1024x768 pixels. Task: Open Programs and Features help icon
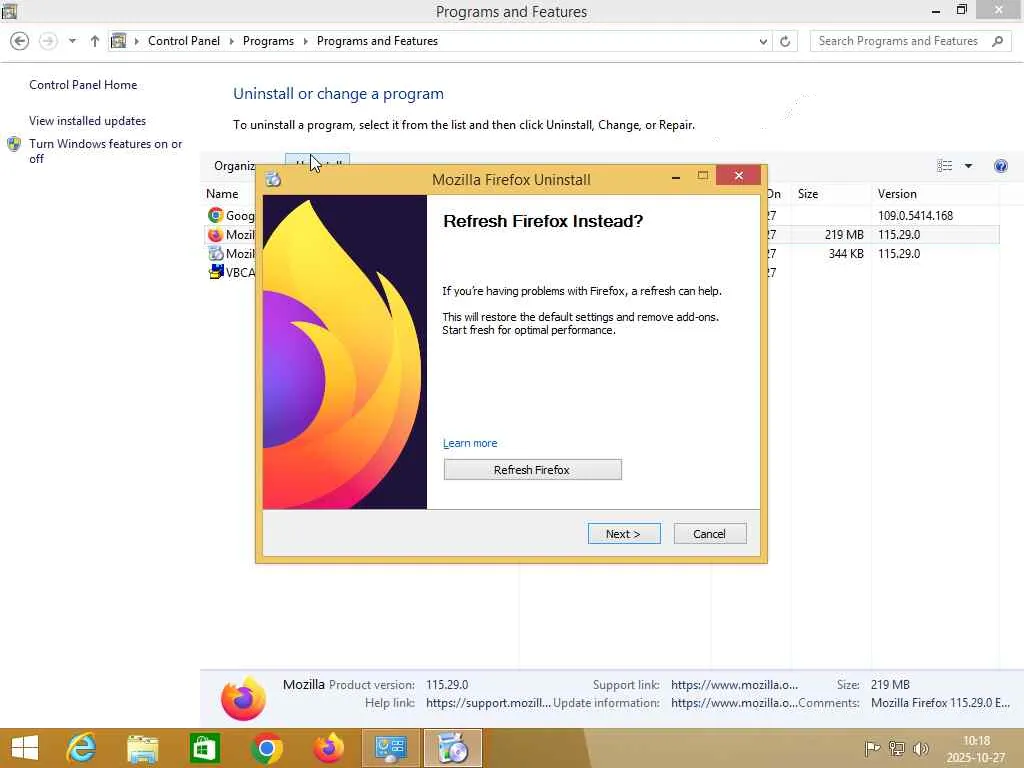[1000, 166]
